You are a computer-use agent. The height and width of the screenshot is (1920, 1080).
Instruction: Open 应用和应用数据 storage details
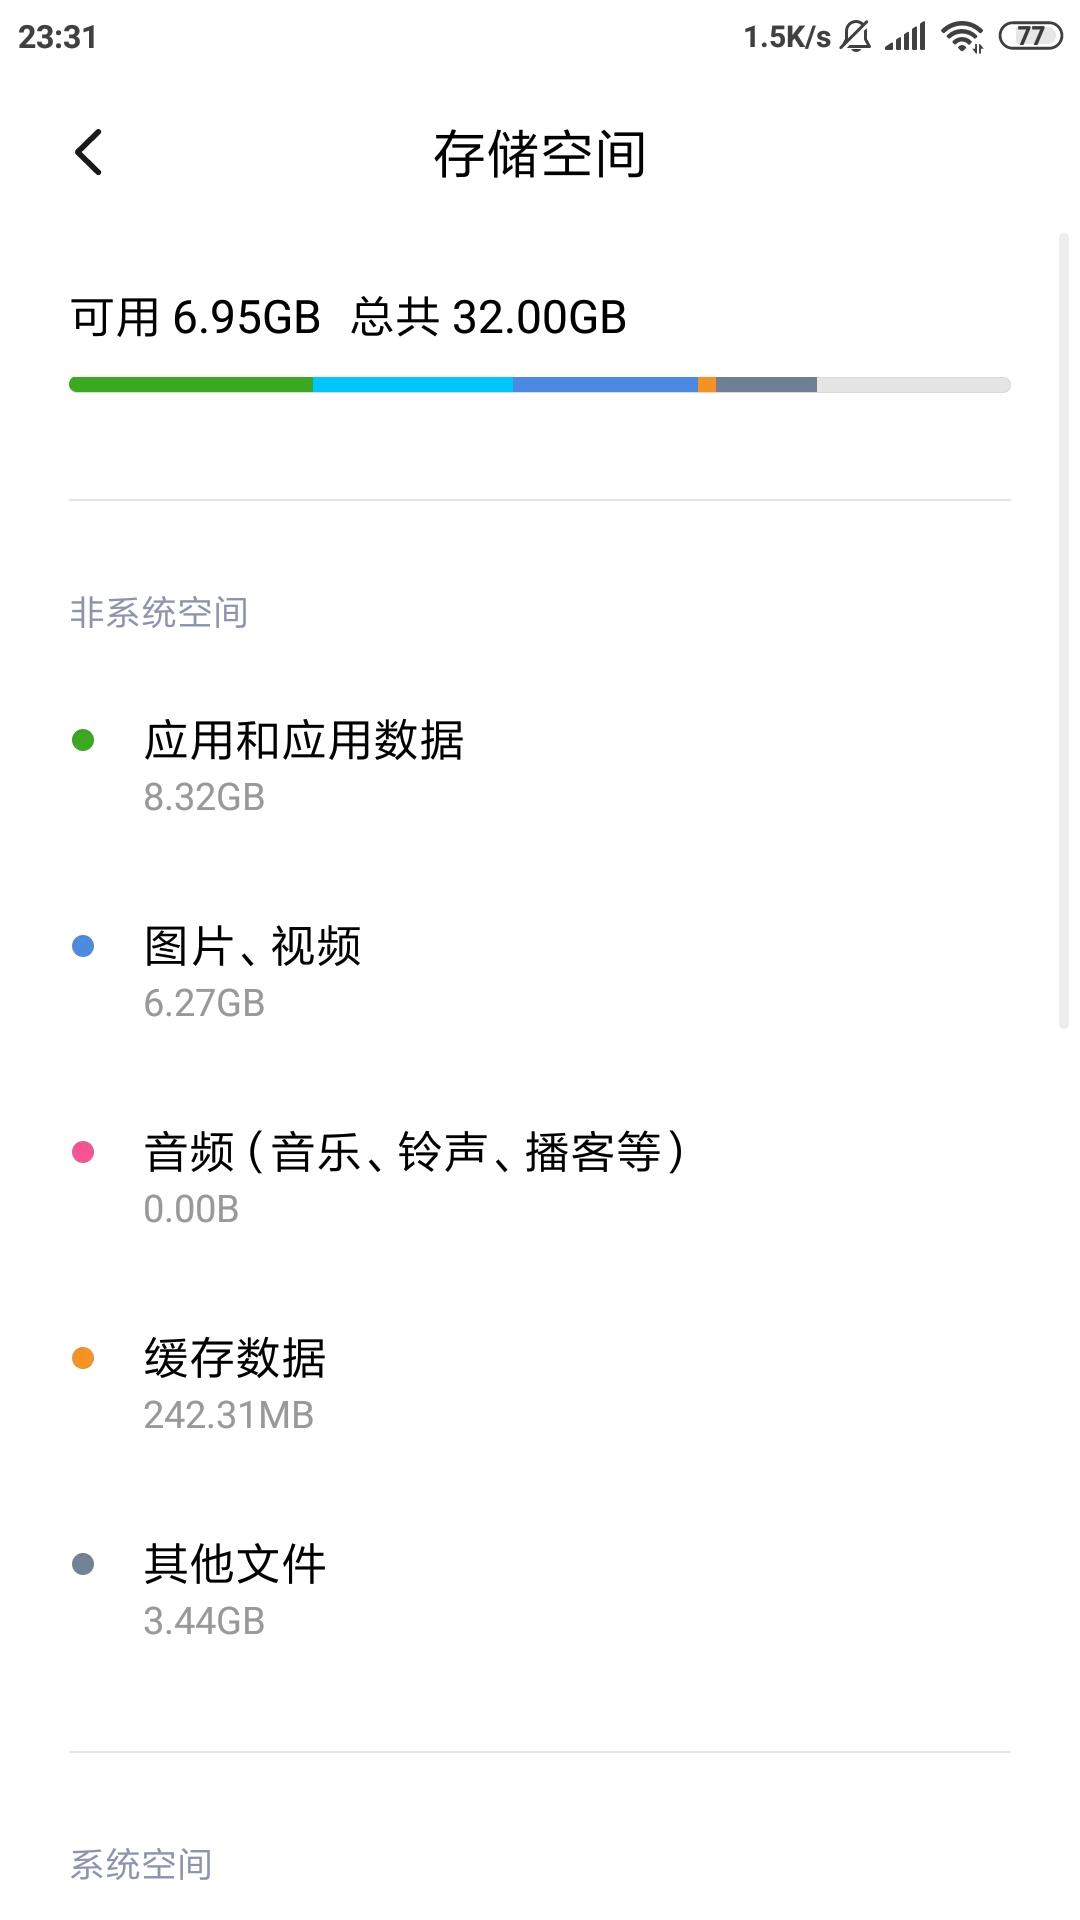click(540, 767)
